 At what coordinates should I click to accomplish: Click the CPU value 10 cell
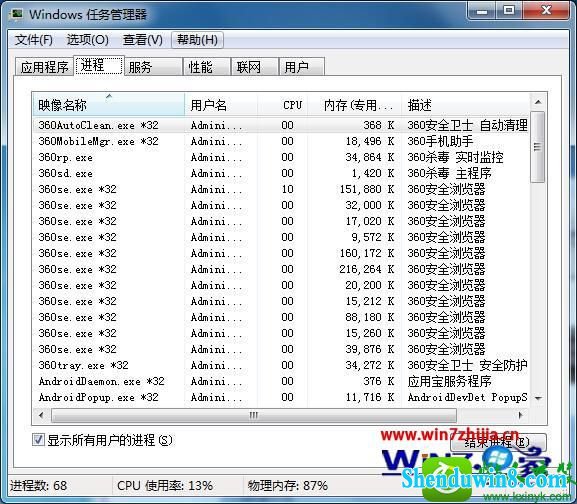pos(287,189)
